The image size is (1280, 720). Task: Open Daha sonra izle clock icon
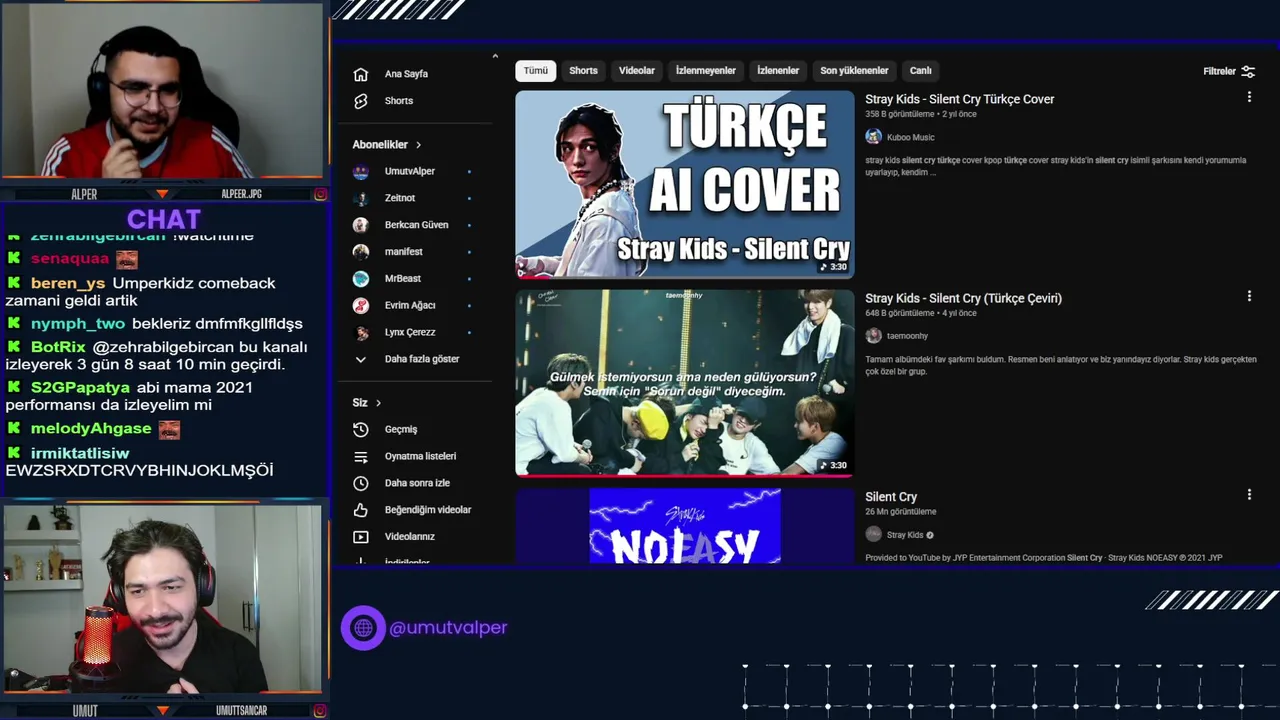[361, 483]
